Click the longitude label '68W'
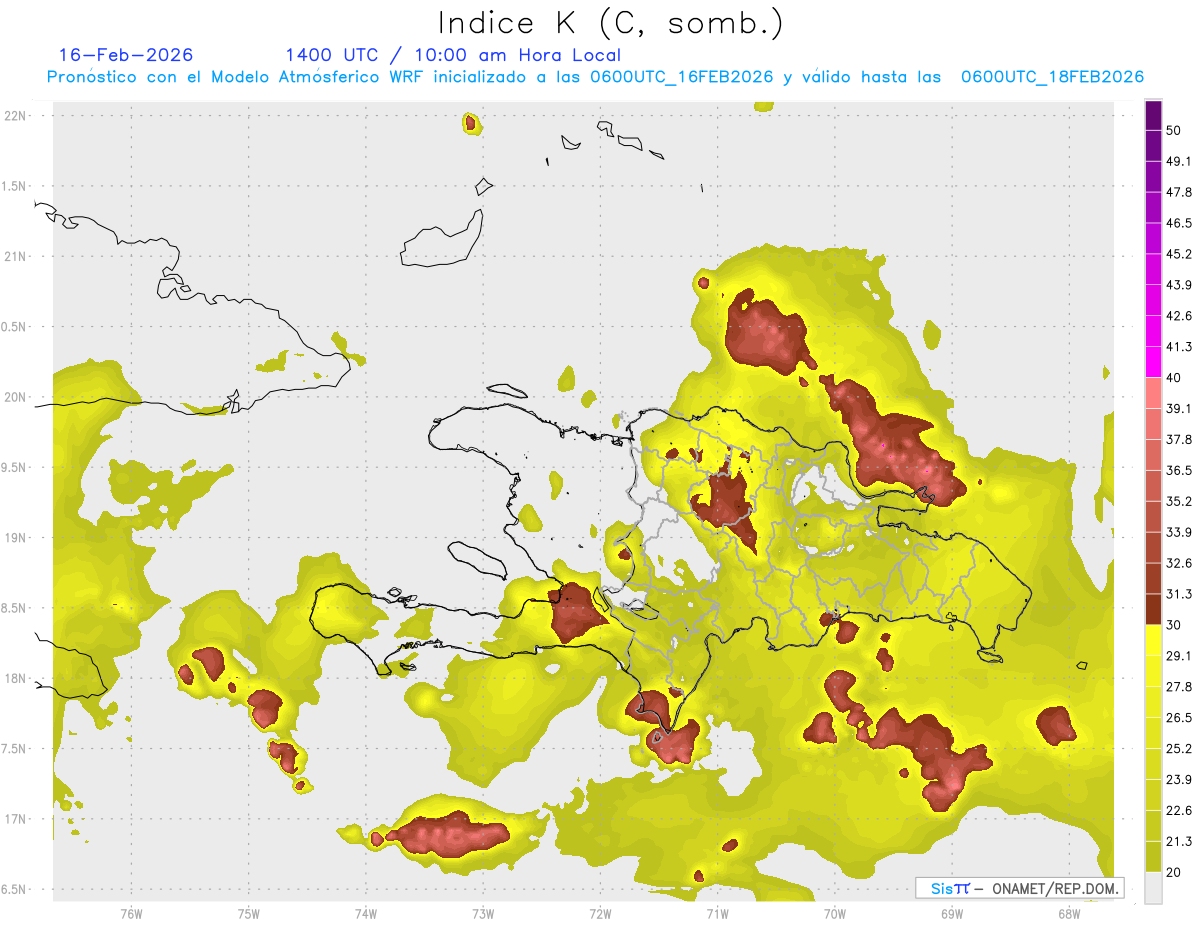This screenshot has height=927, width=1200. (x=1068, y=914)
